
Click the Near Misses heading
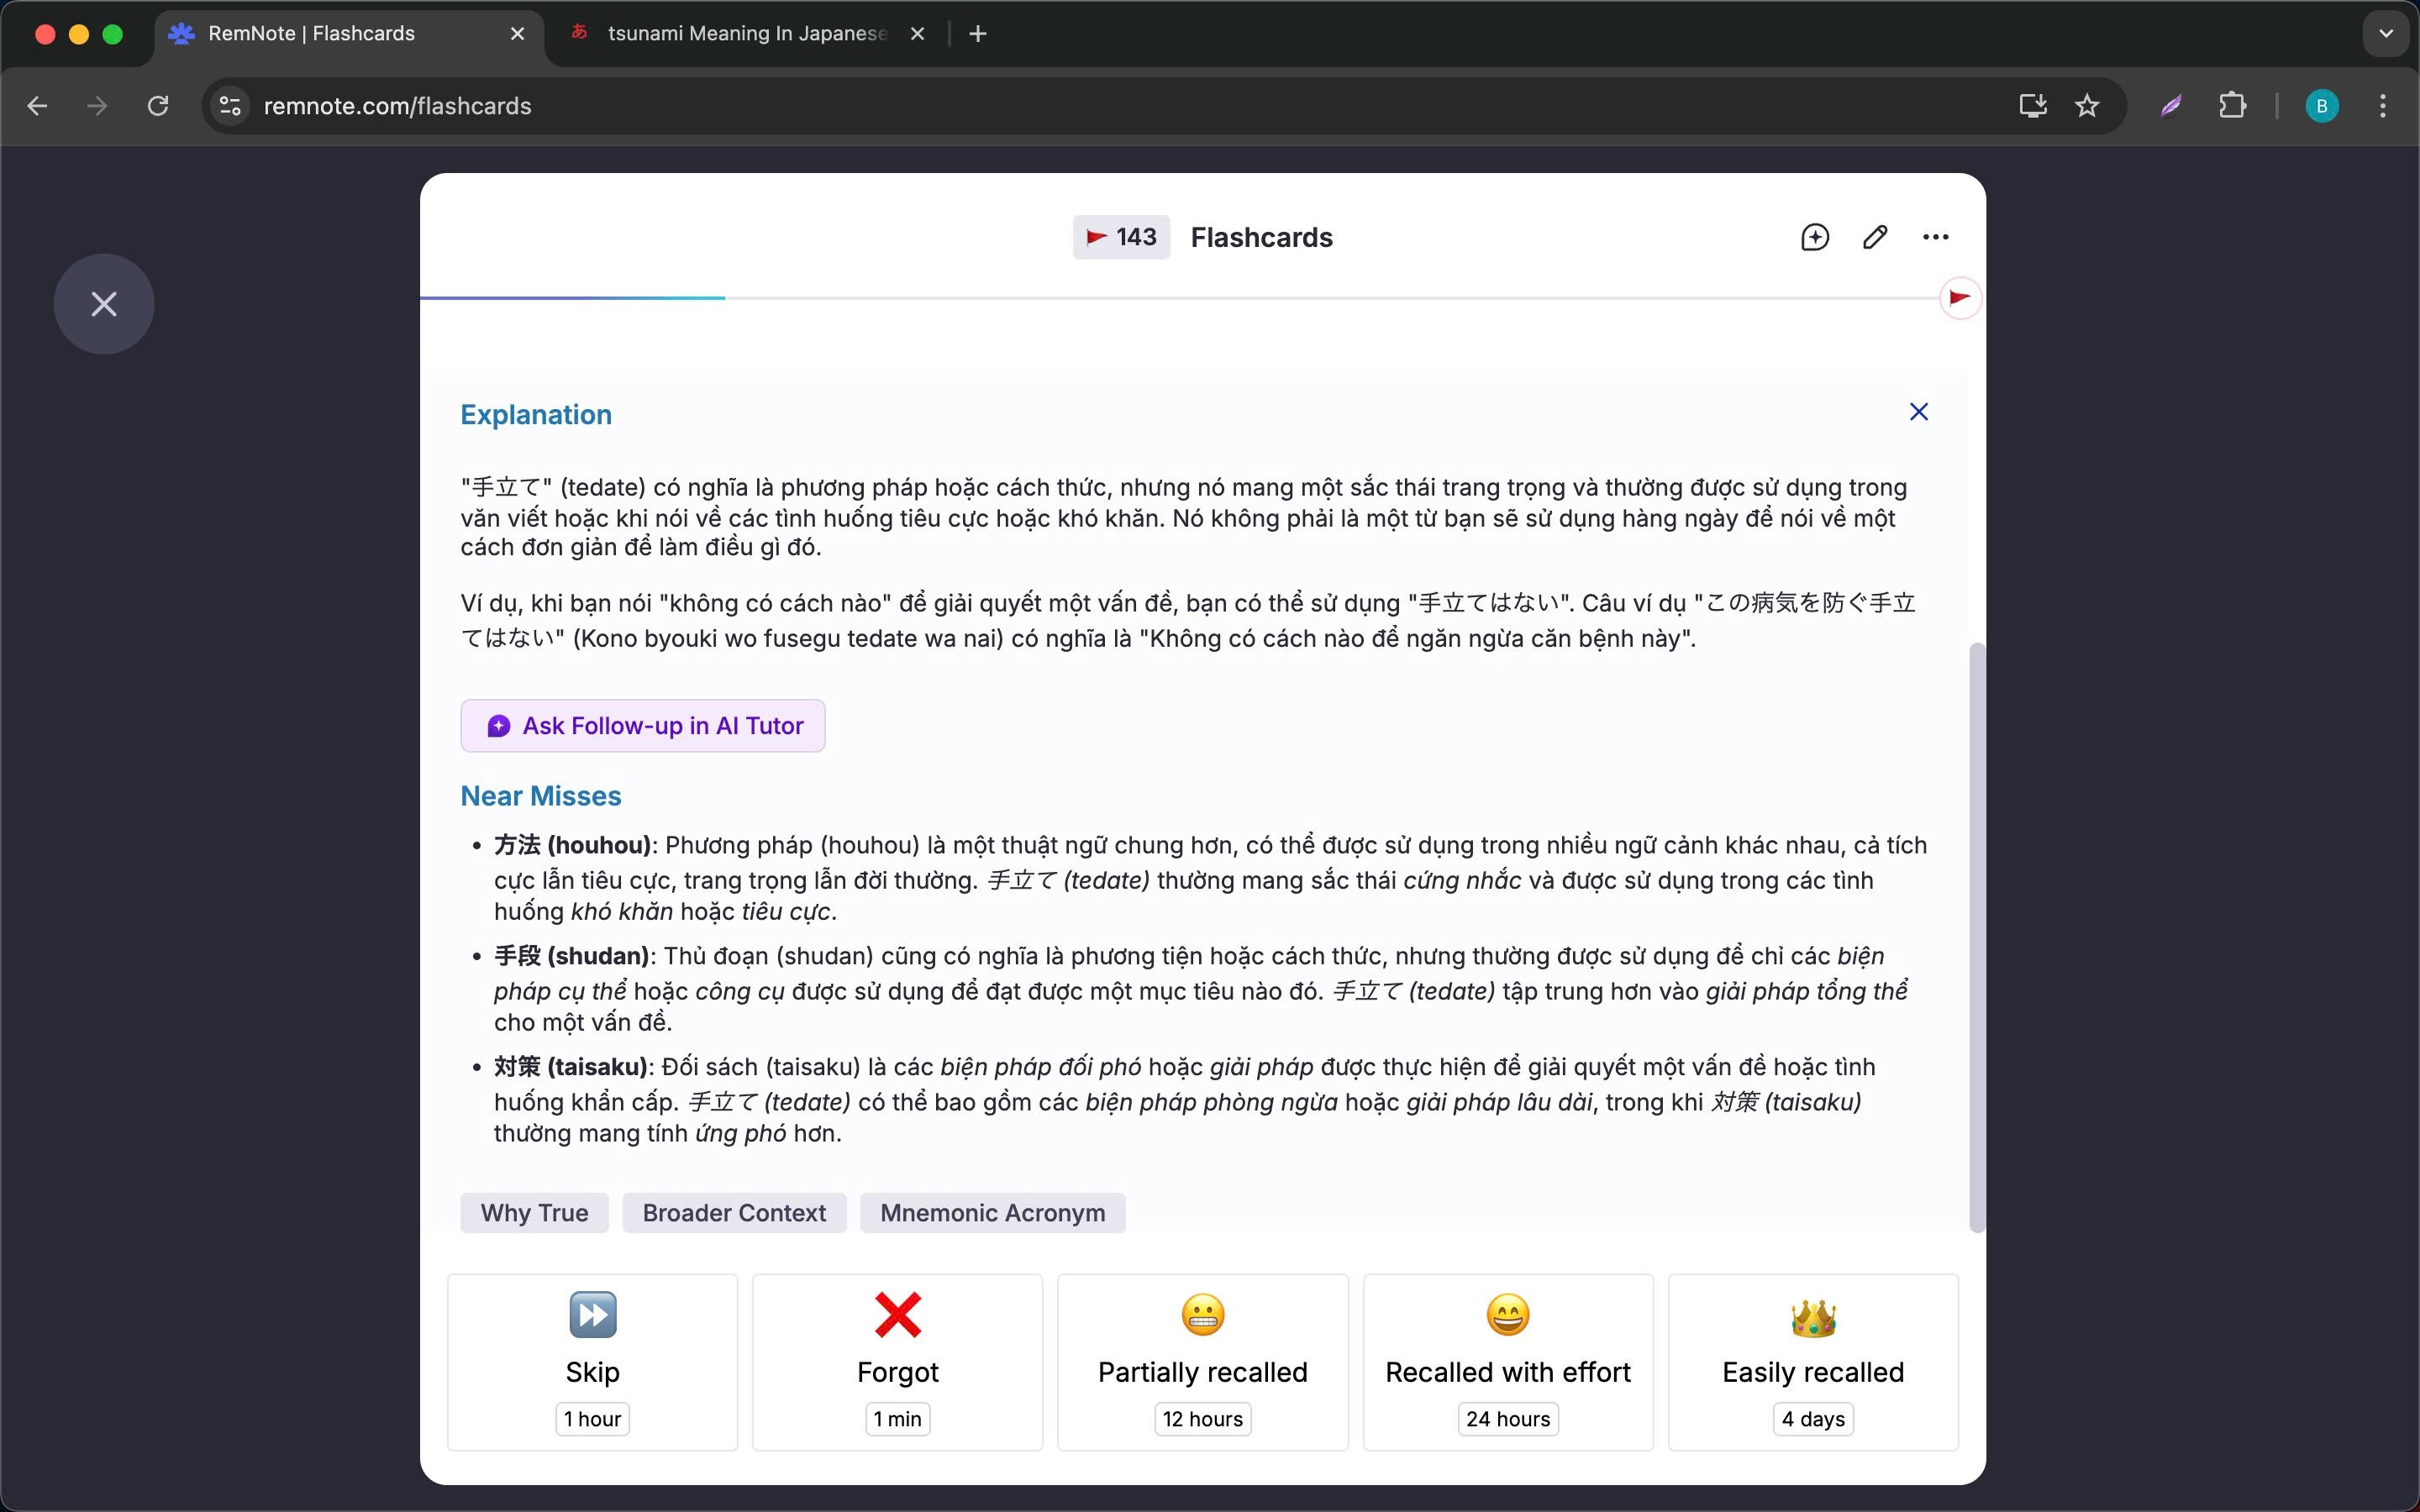(541, 796)
